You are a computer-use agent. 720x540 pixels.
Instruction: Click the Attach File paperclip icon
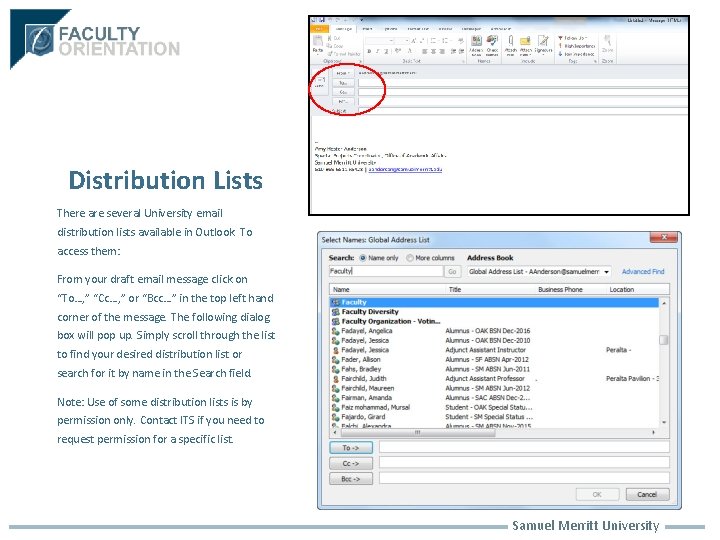pos(510,41)
